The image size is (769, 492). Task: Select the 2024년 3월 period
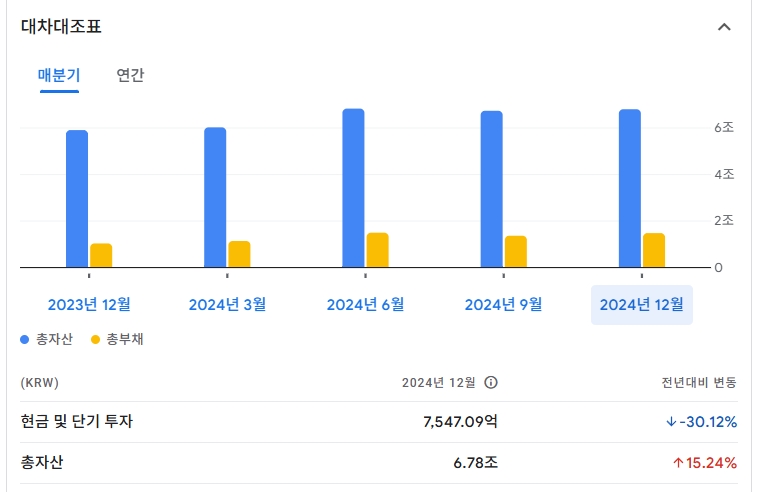228,305
